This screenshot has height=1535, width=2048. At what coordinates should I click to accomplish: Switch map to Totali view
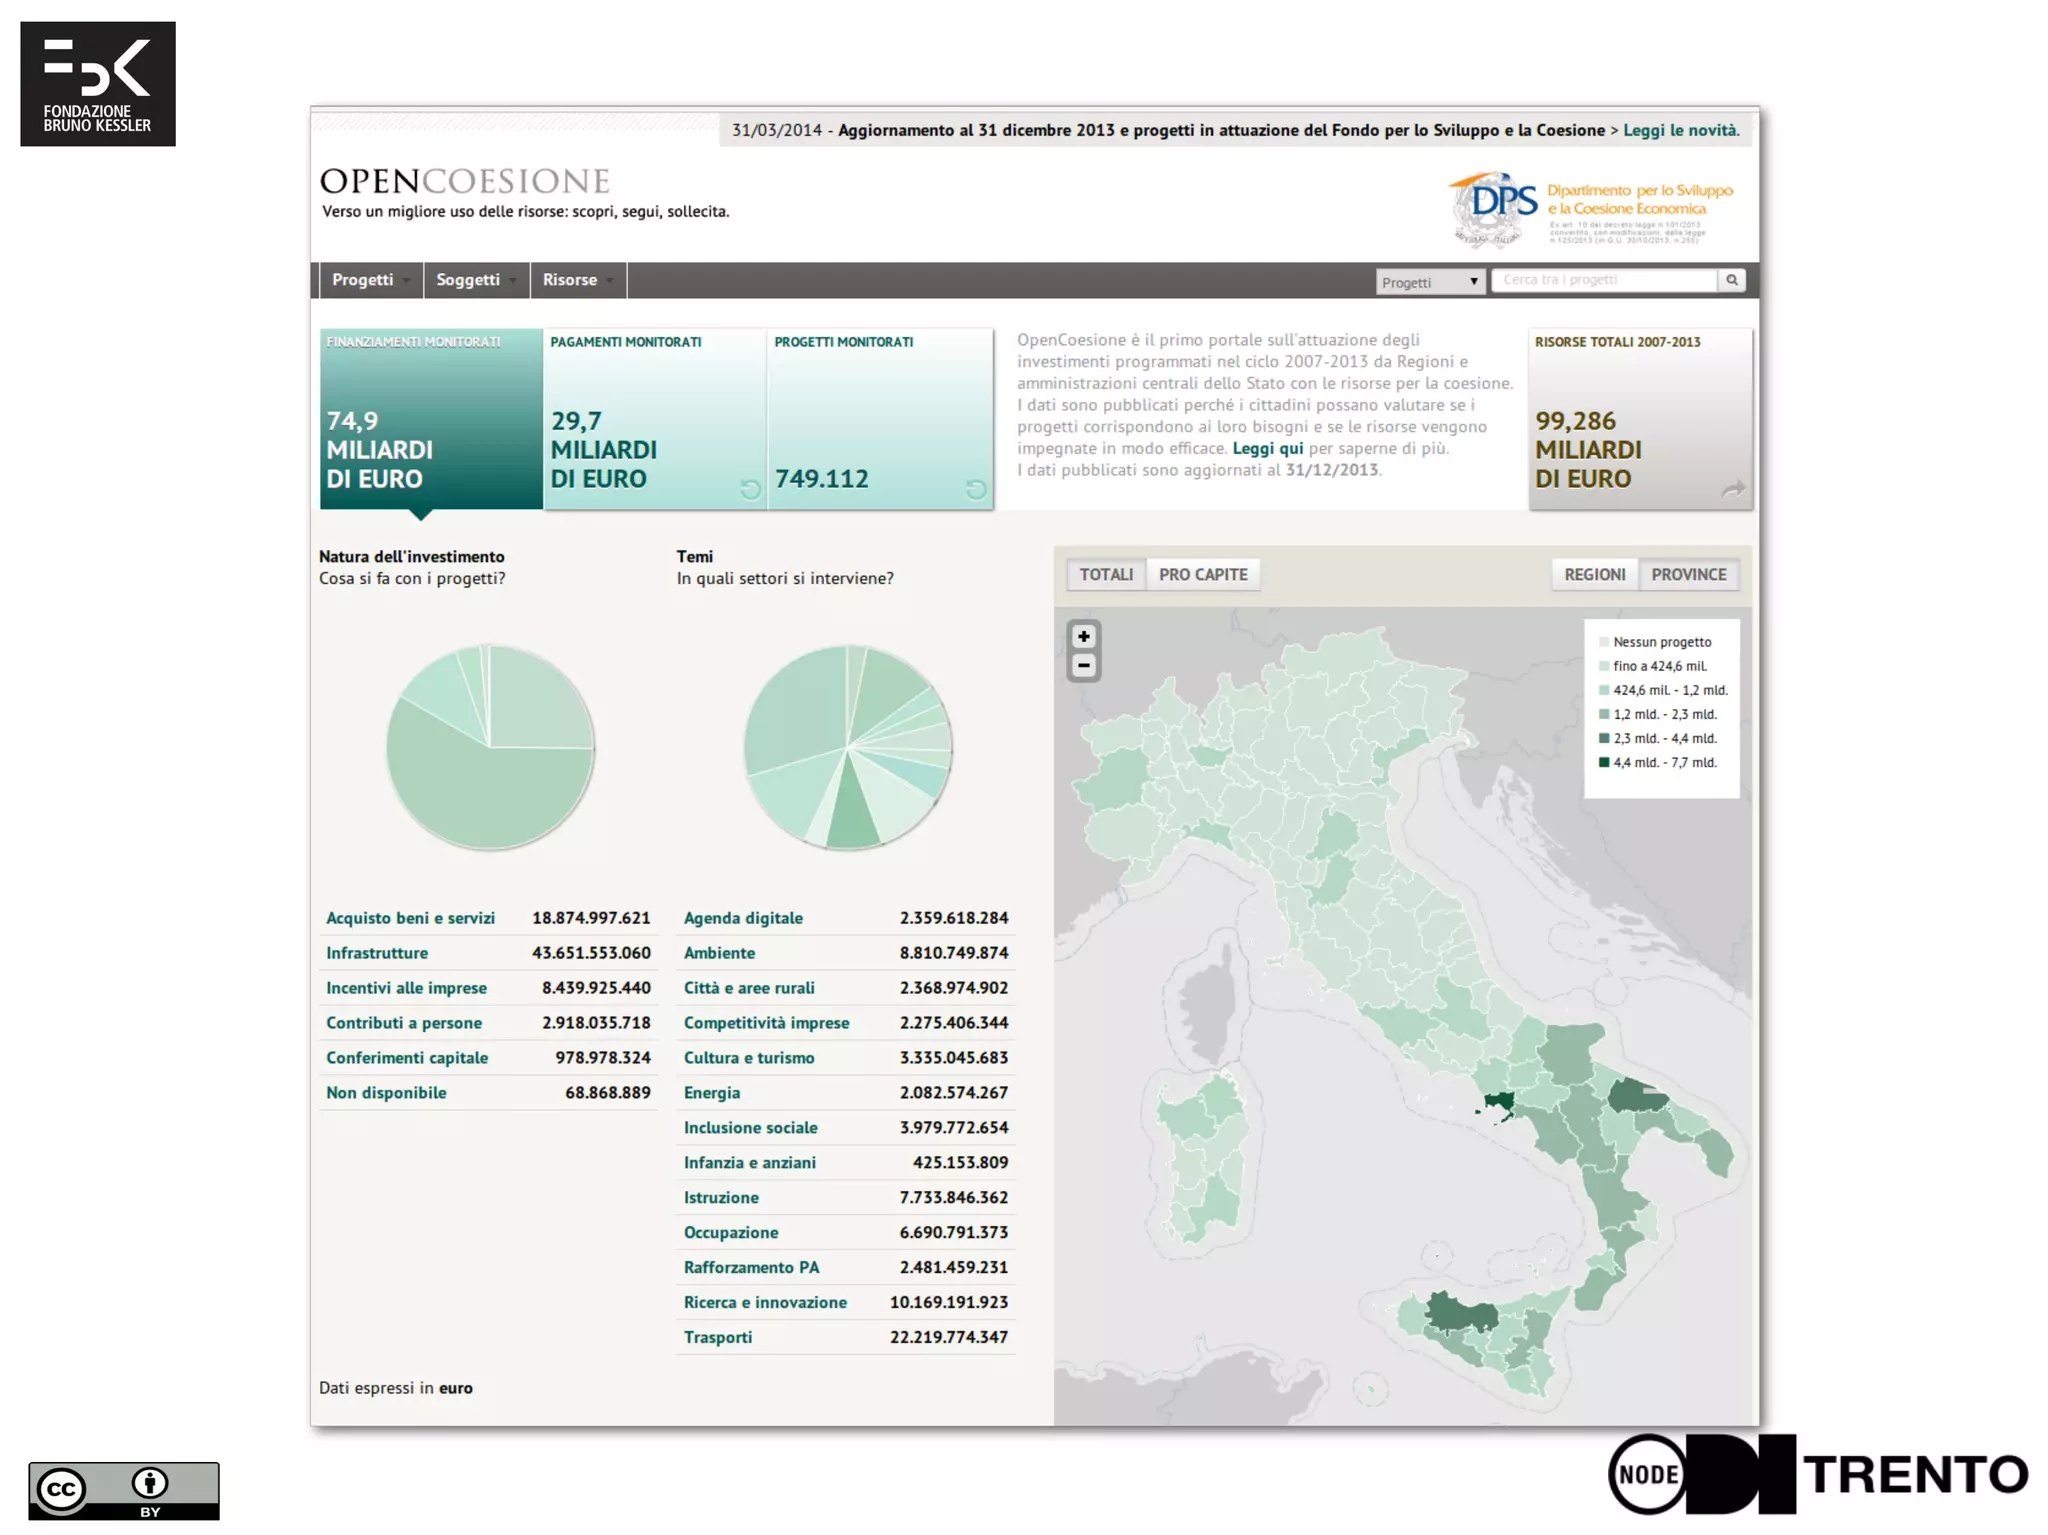tap(1106, 574)
